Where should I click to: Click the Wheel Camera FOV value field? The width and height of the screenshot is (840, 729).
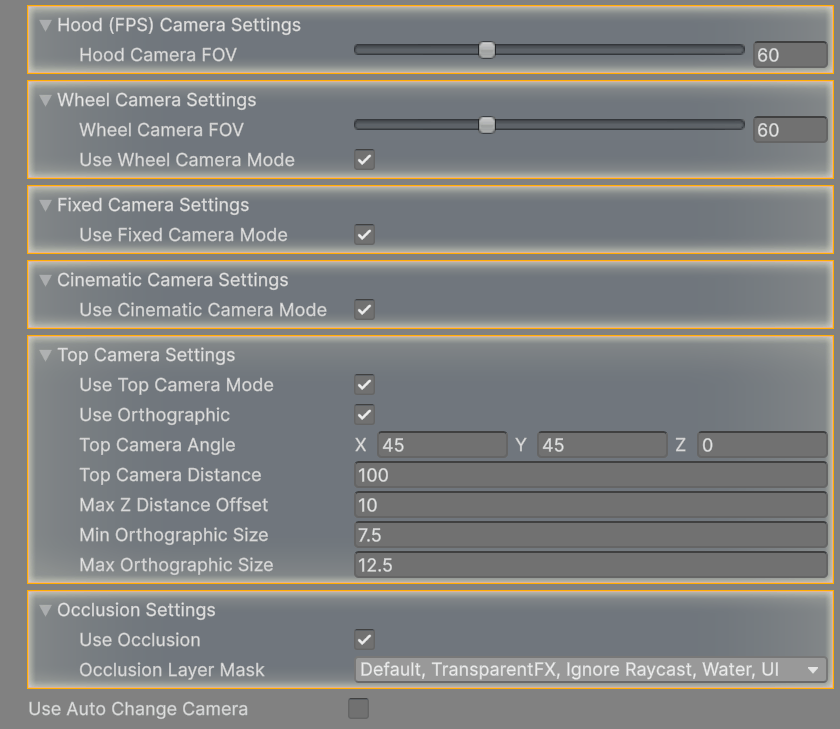(x=790, y=130)
